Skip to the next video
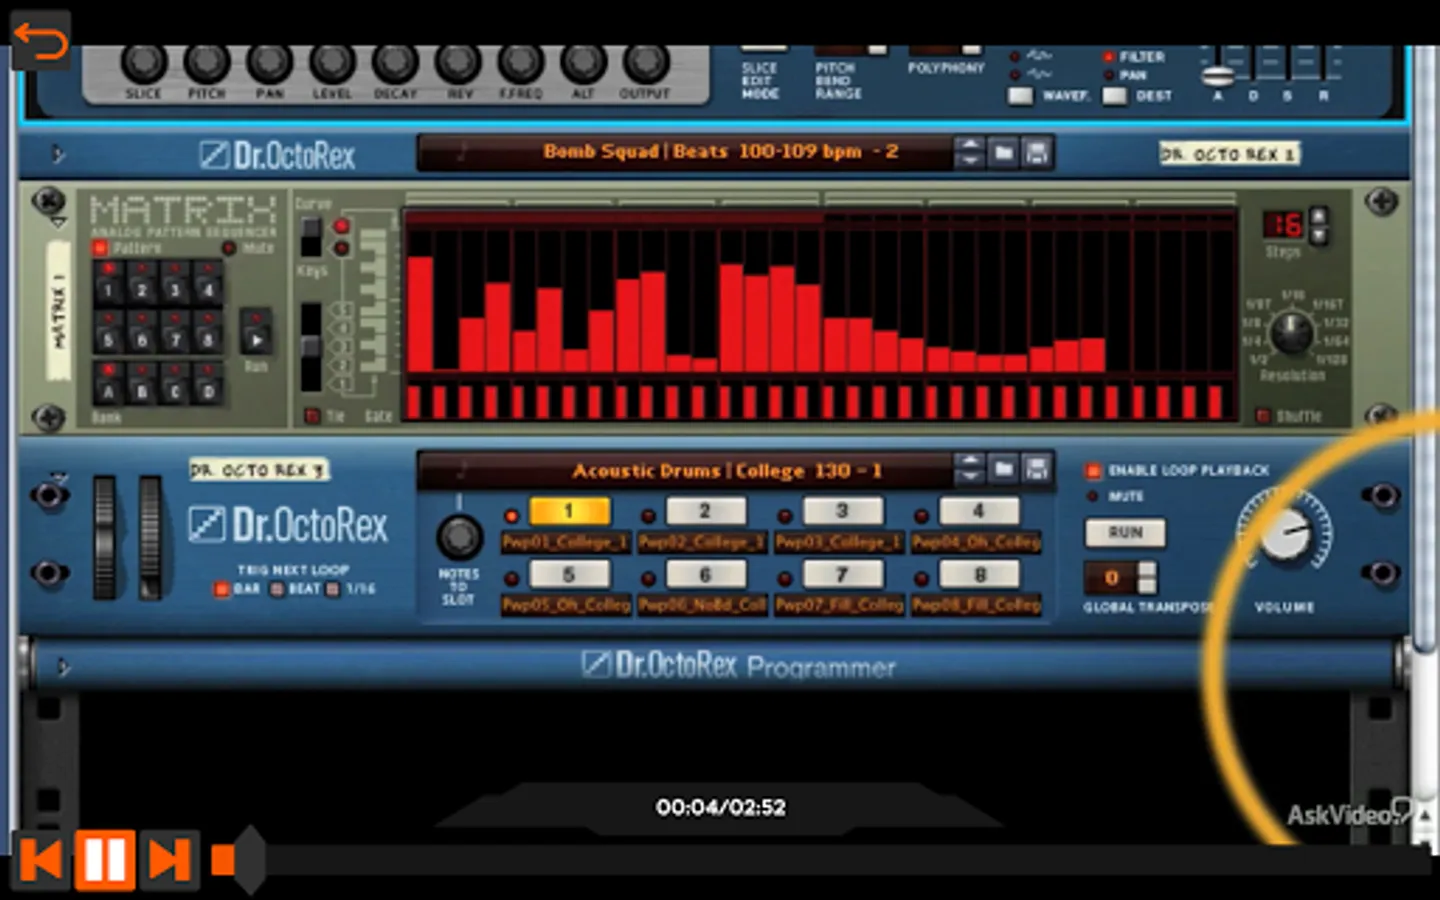This screenshot has height=900, width=1440. 170,860
